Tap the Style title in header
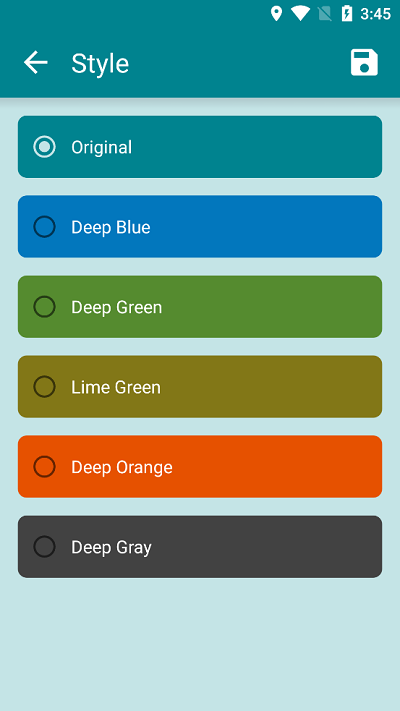The height and width of the screenshot is (711, 400). [x=100, y=63]
